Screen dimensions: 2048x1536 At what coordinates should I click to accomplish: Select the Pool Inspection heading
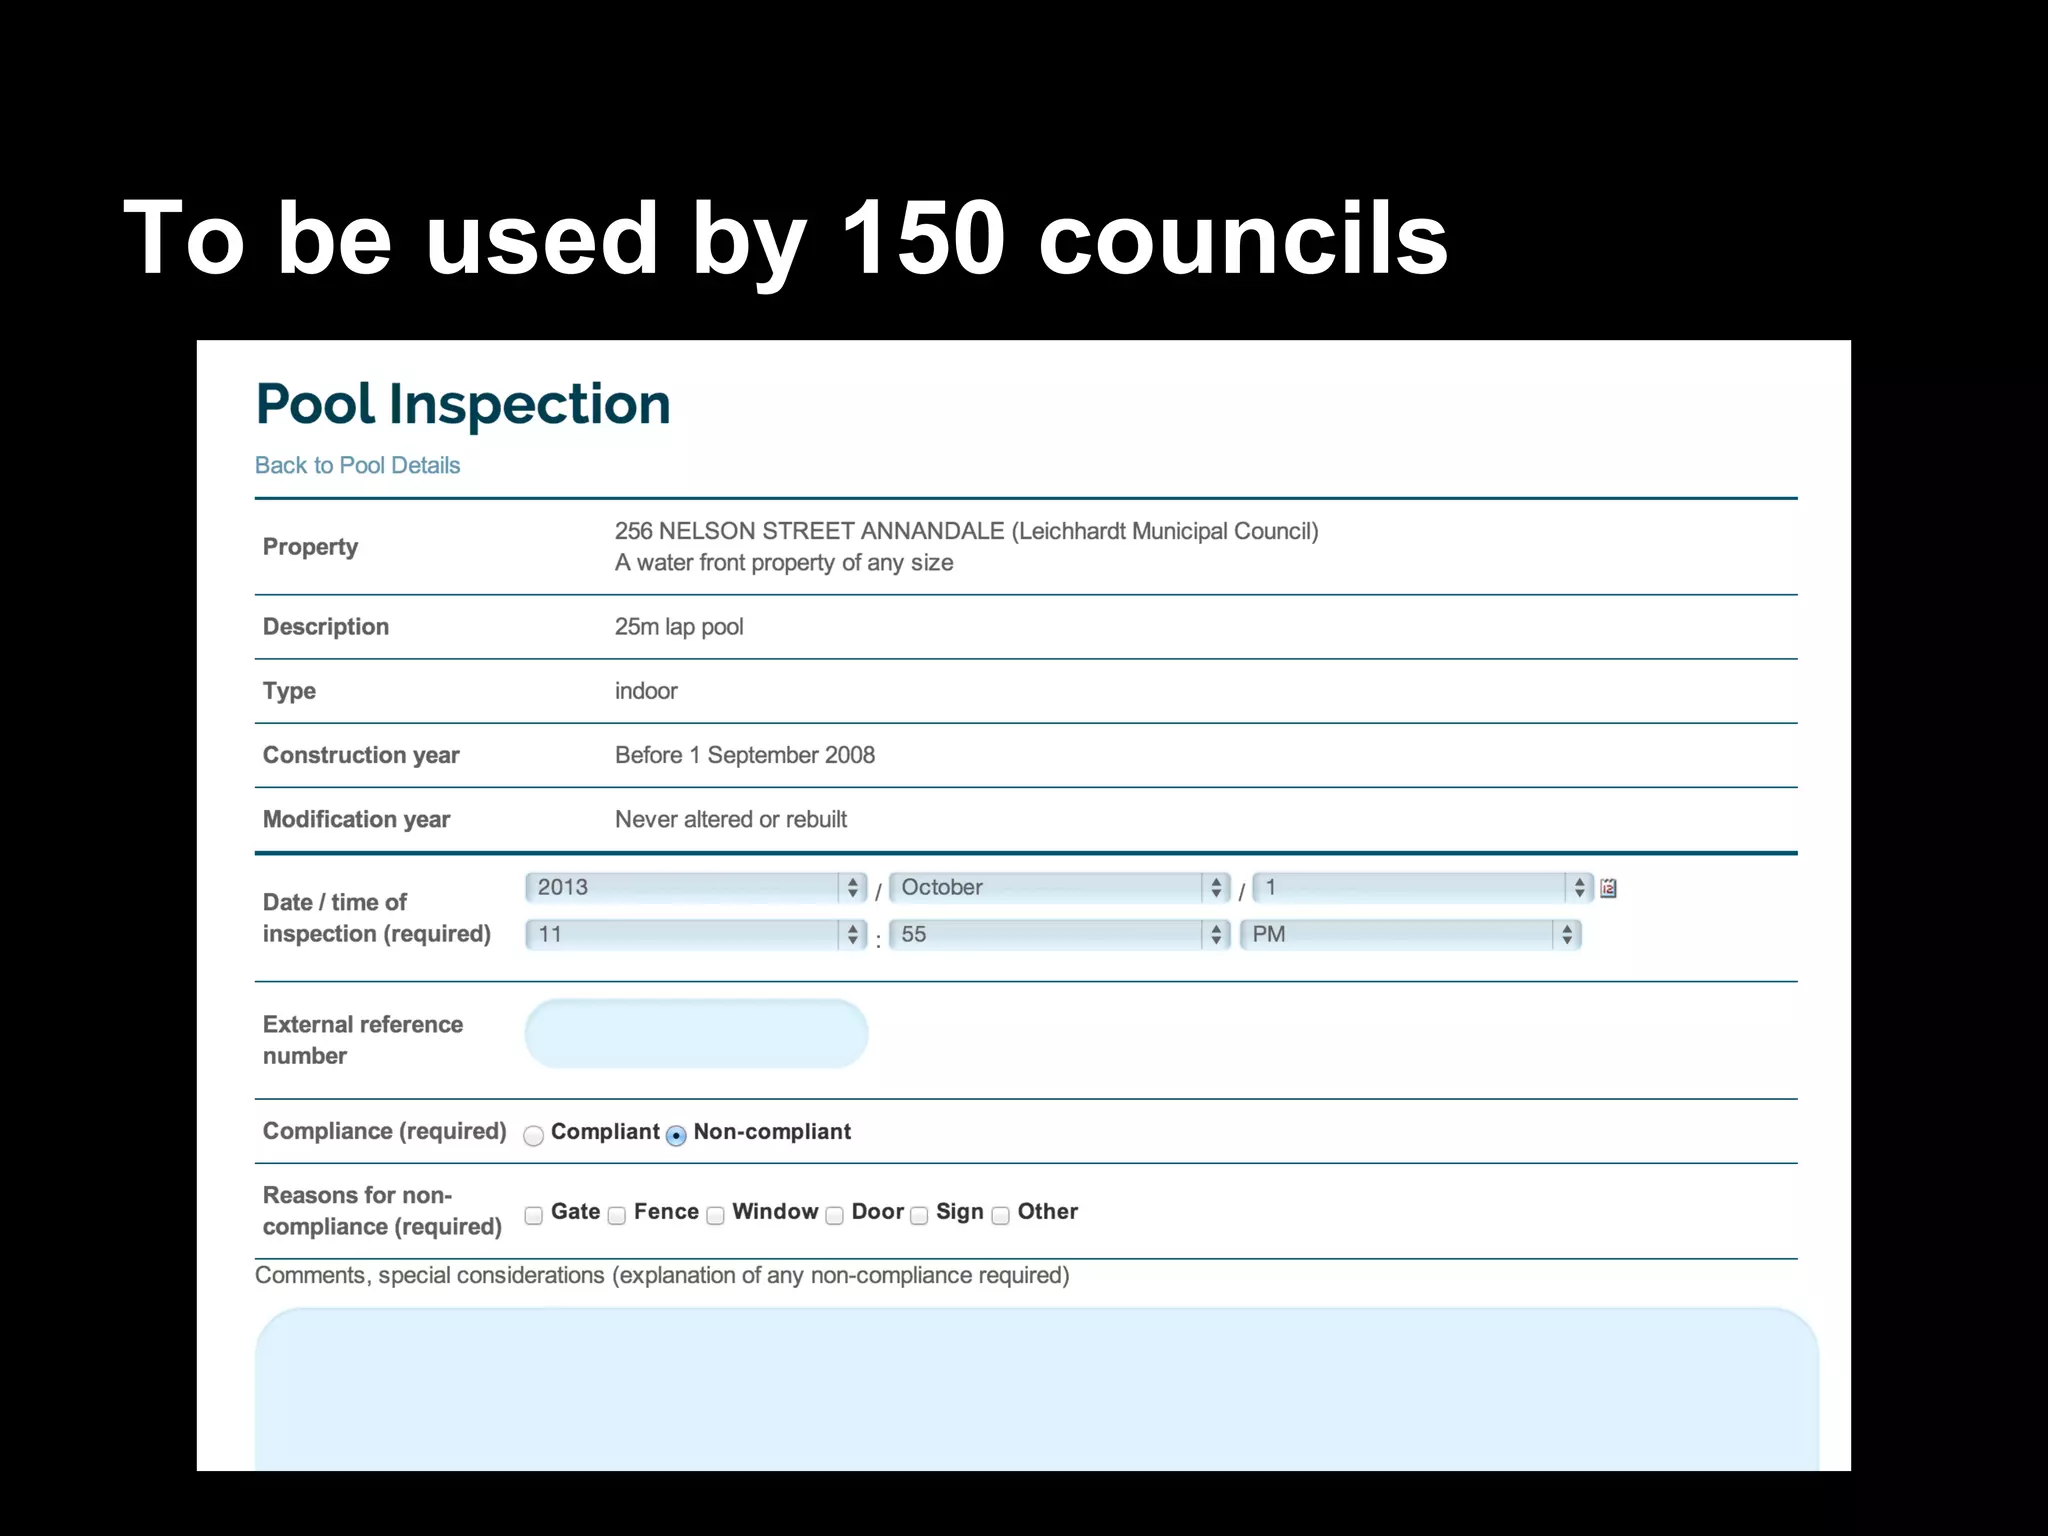coord(463,404)
